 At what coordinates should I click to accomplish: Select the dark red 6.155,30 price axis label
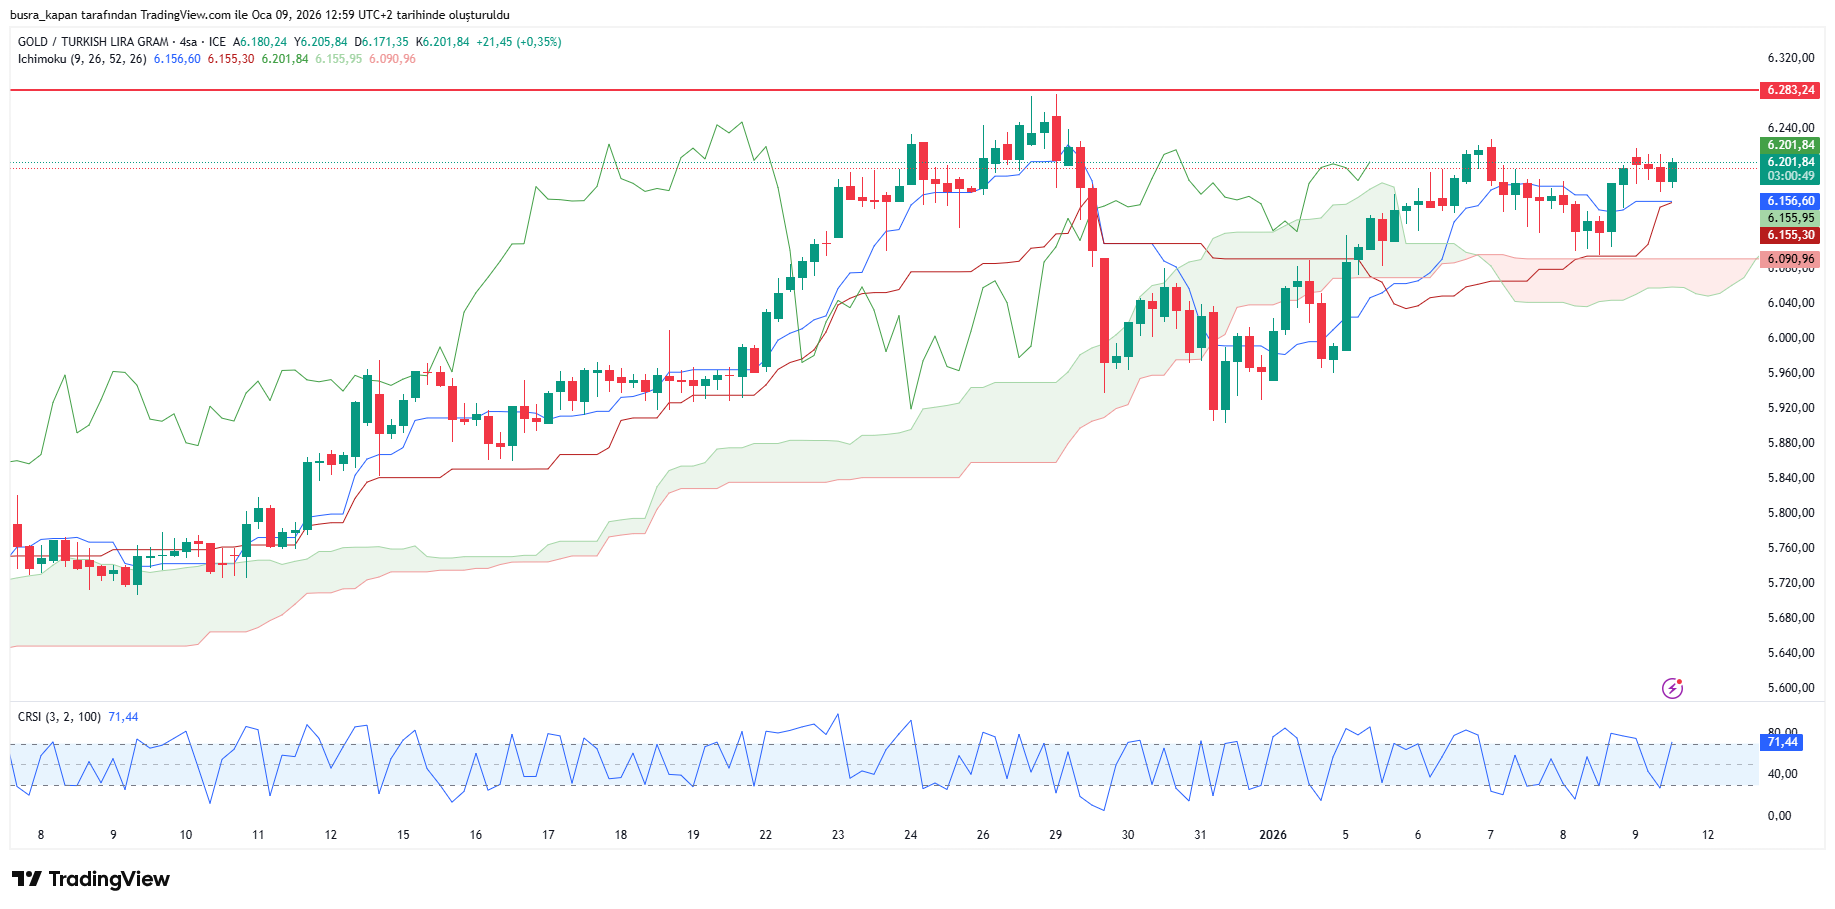(x=1789, y=235)
